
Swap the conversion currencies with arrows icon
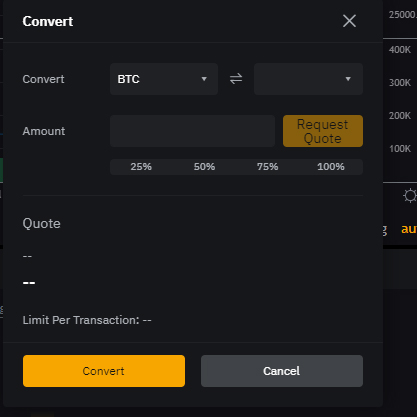[236, 79]
